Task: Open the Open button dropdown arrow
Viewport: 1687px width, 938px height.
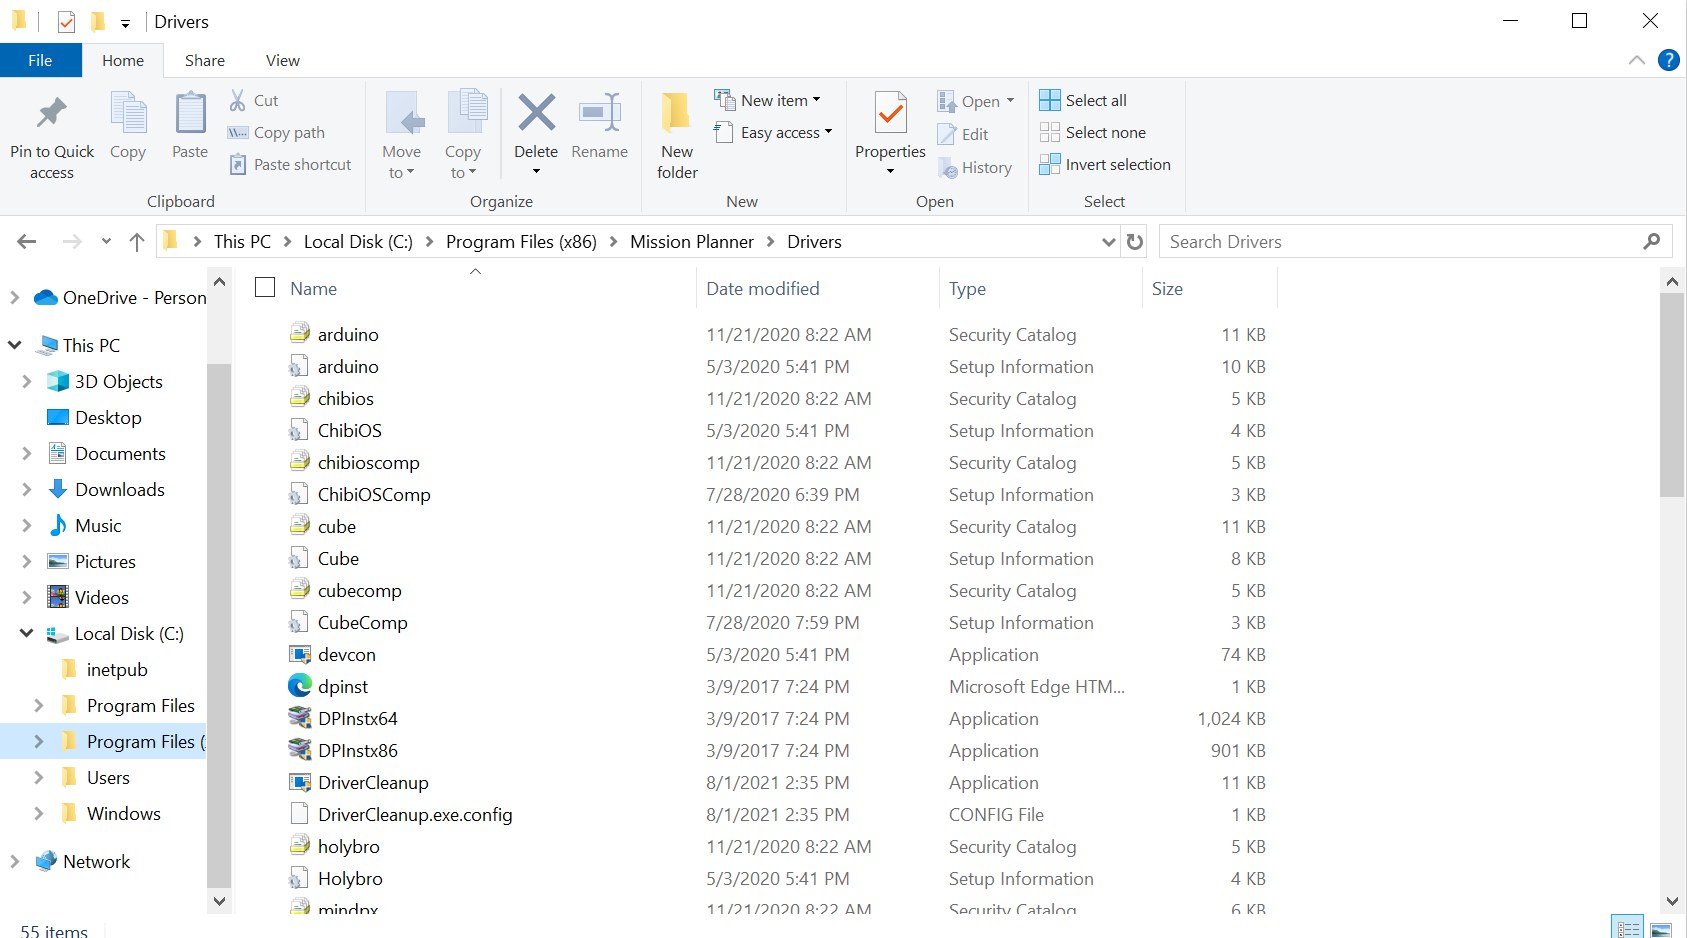Action: 1010,101
